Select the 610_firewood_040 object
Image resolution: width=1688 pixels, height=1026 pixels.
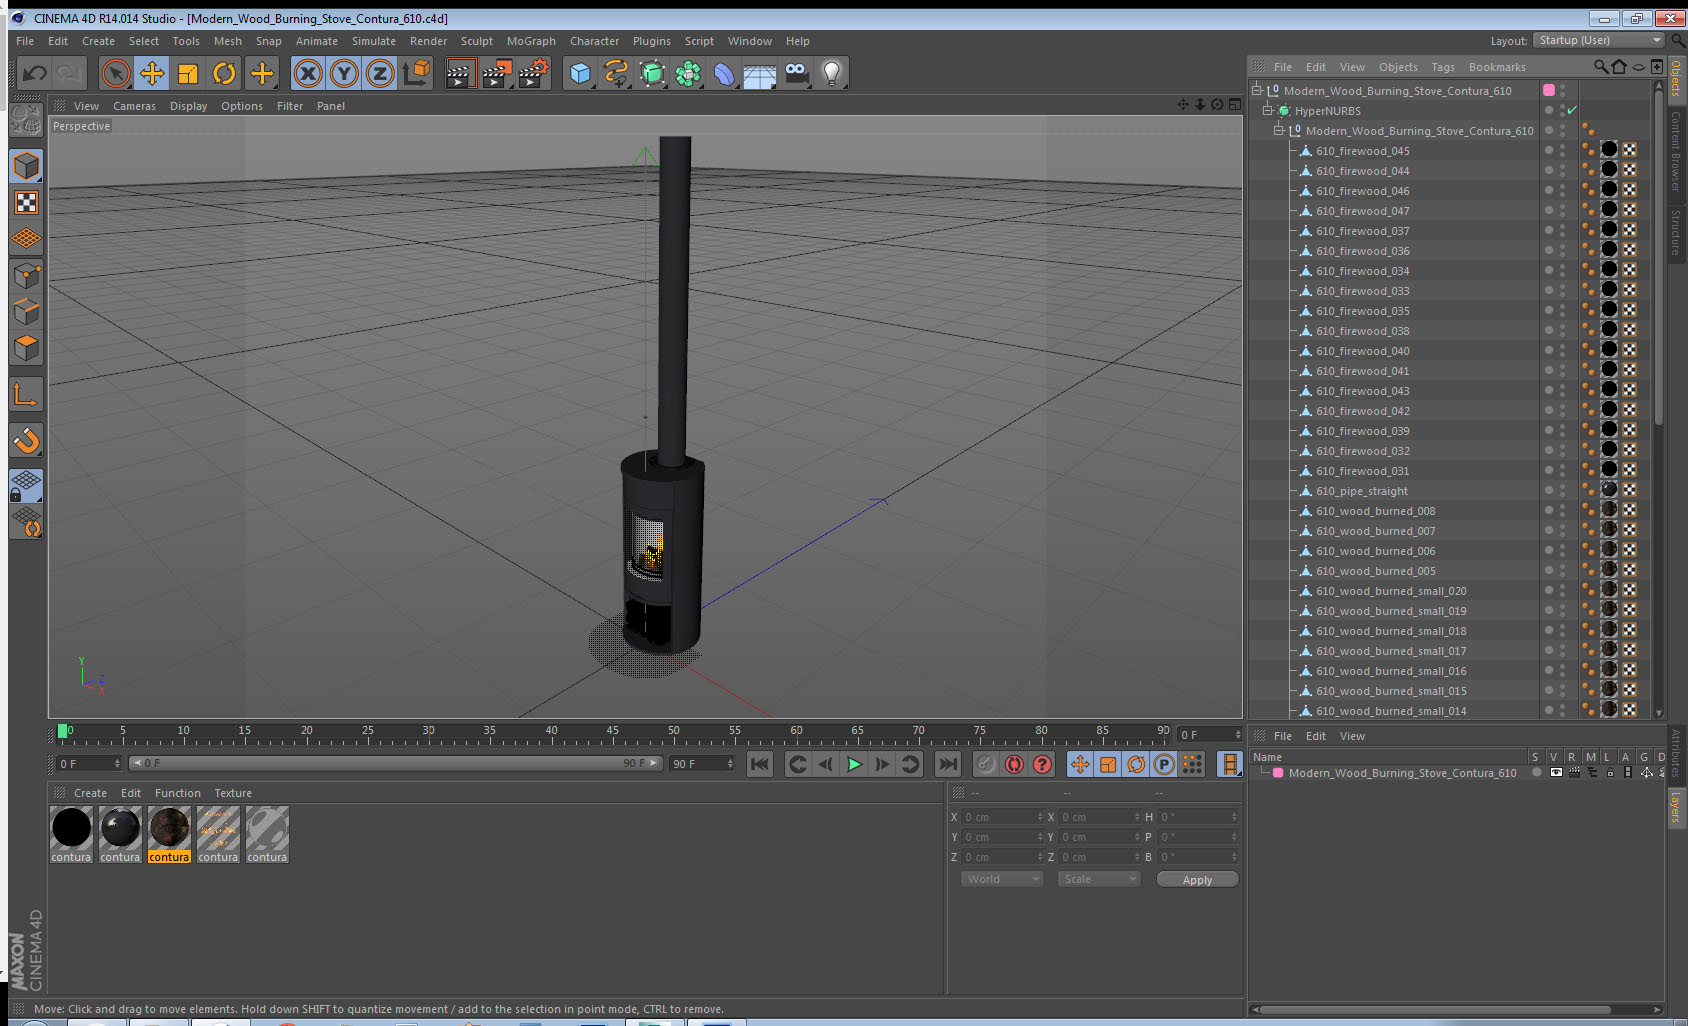pos(1362,351)
